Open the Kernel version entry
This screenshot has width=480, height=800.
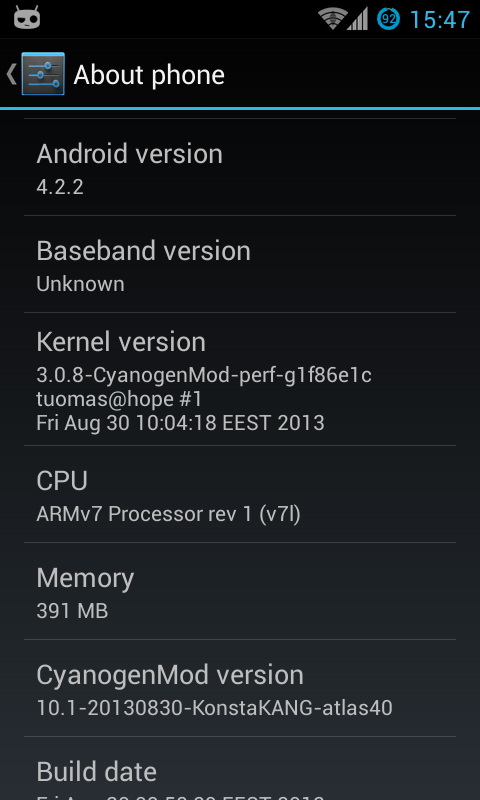[x=240, y=379]
